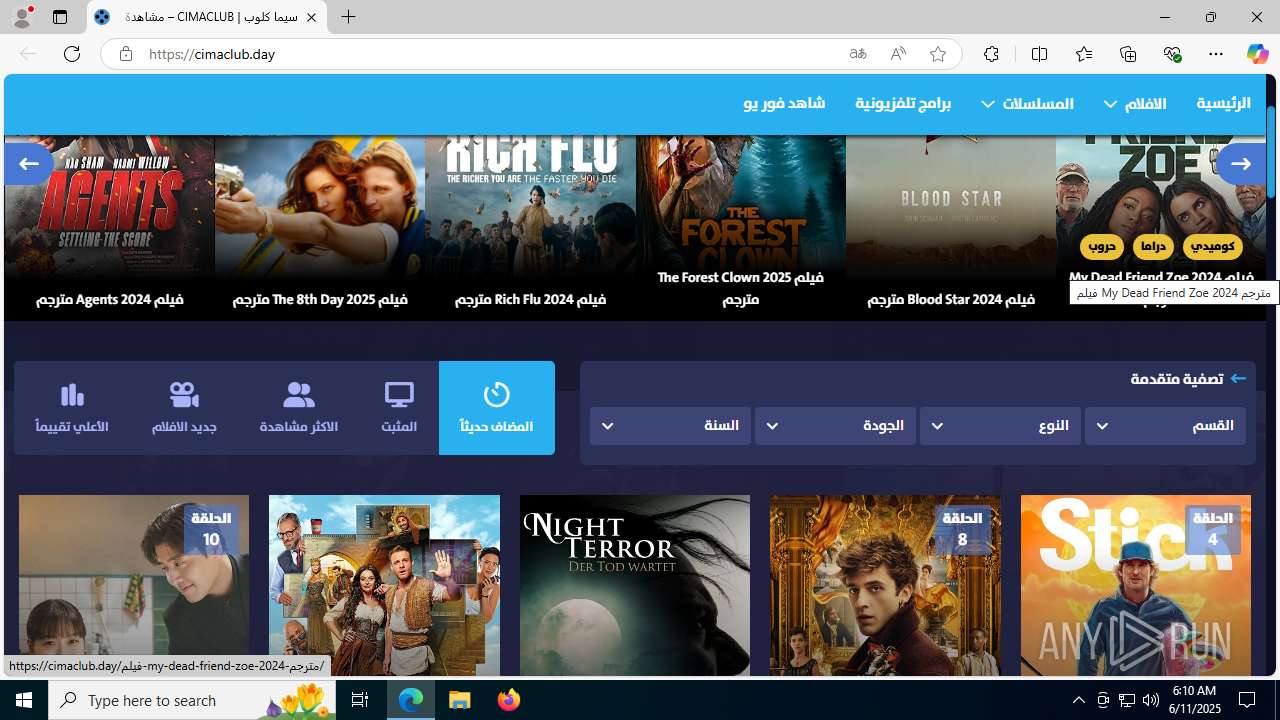Expand the الافلام menu
The image size is (1280, 720).
1135,104
